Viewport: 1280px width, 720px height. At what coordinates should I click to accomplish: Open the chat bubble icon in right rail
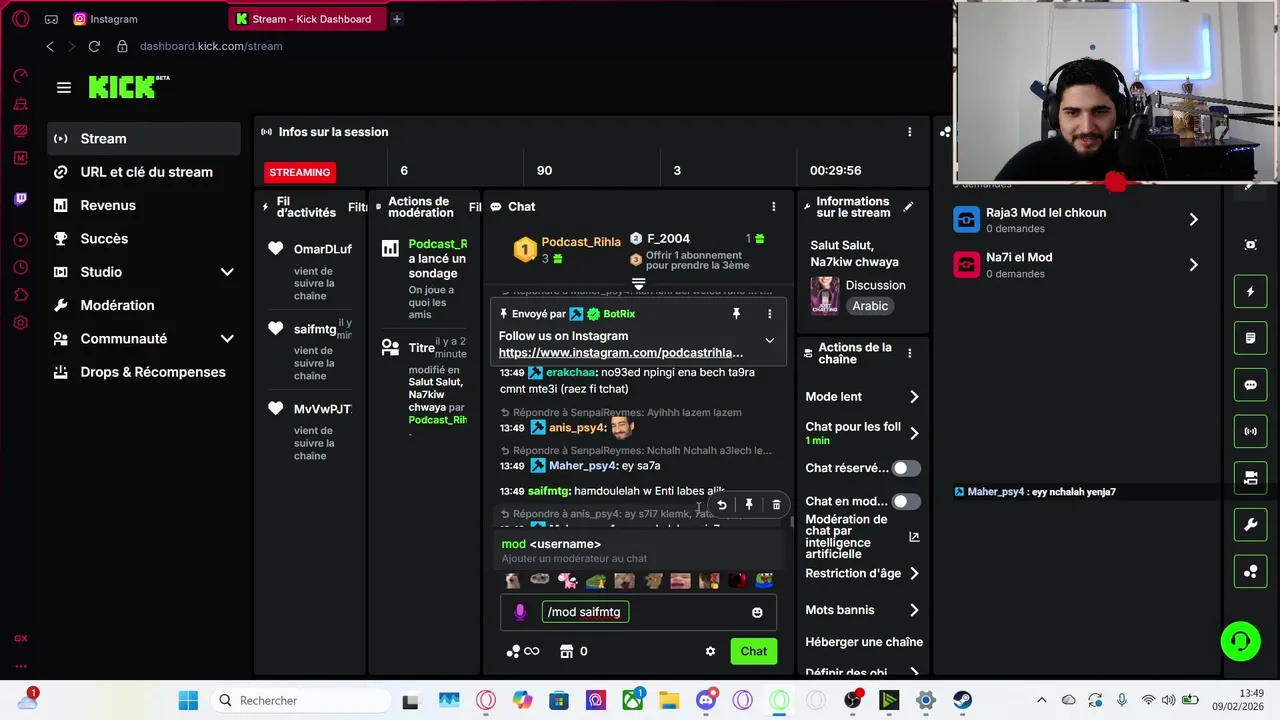click(1250, 385)
